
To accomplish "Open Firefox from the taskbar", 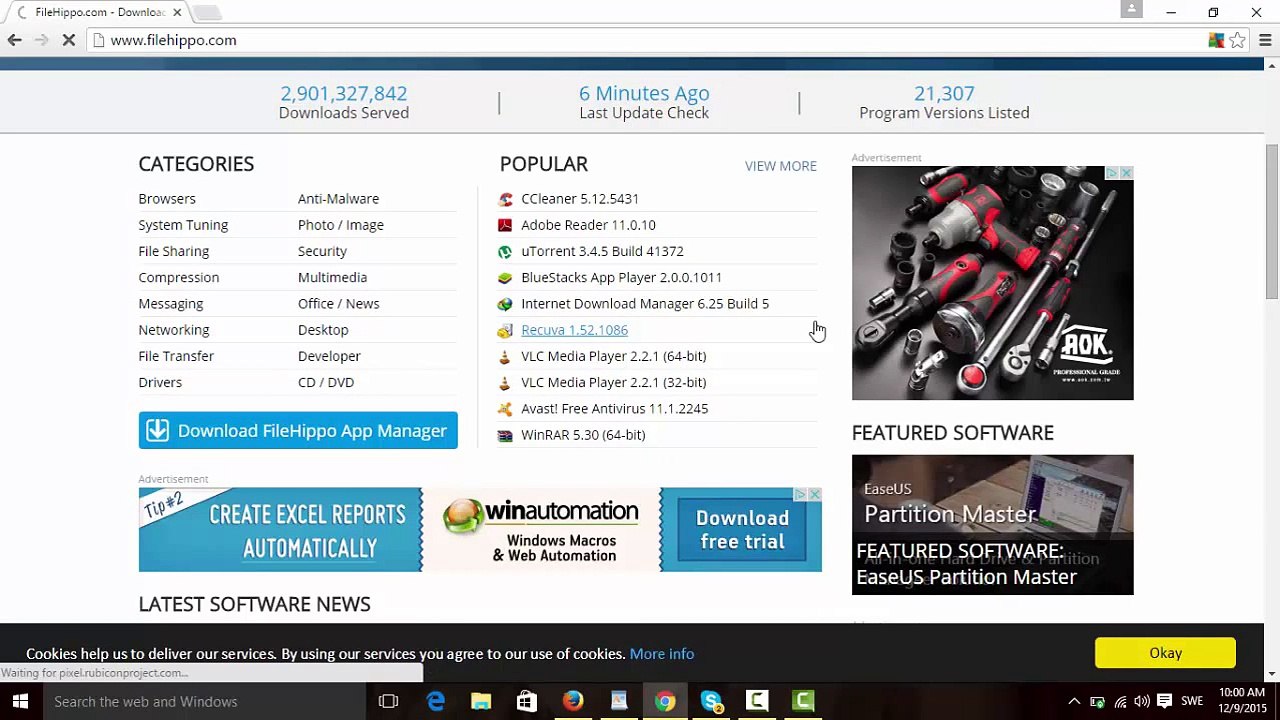I will [572, 701].
